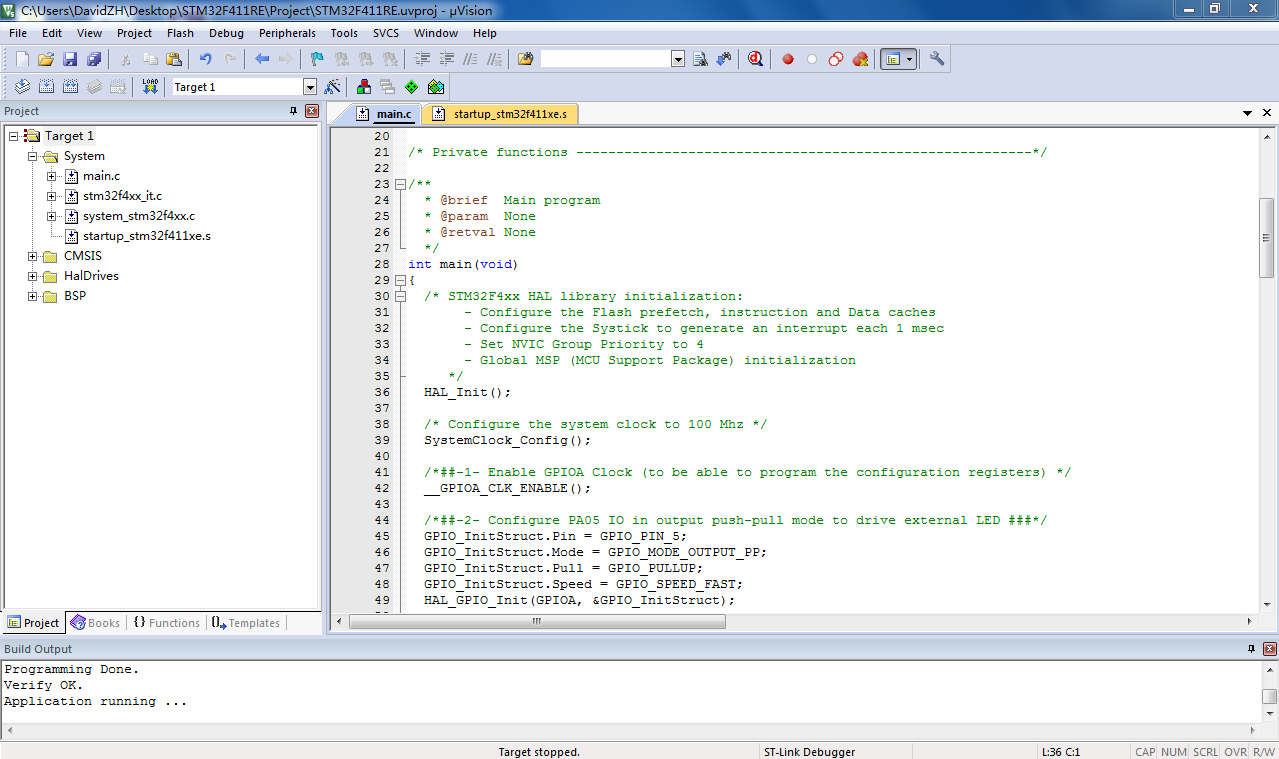Collapse the main function fold at line 29

pos(401,280)
